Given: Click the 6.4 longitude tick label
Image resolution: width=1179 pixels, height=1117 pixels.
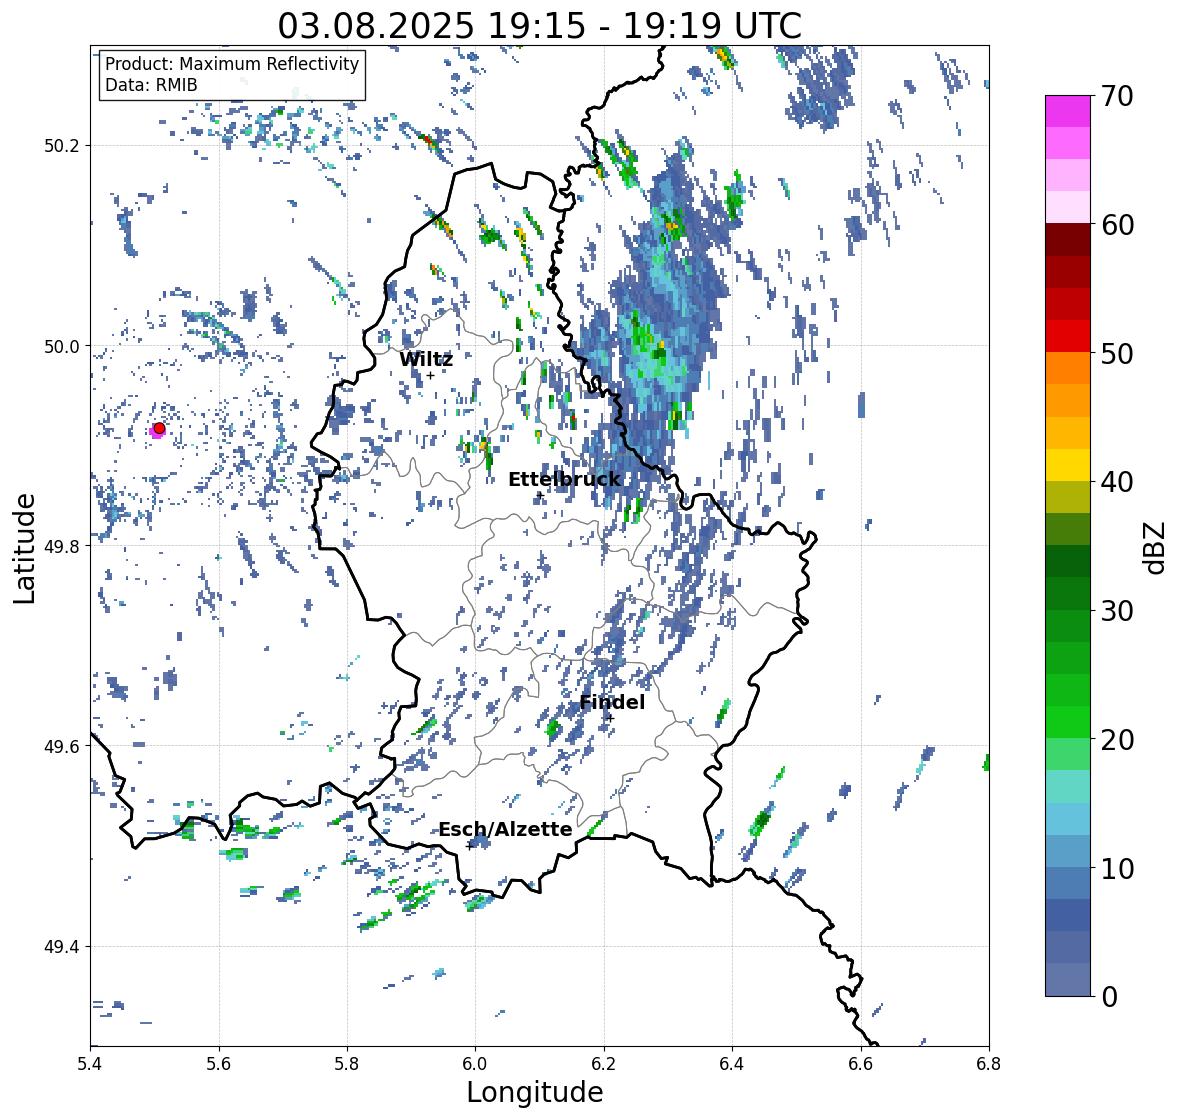Looking at the screenshot, I should point(732,1064).
